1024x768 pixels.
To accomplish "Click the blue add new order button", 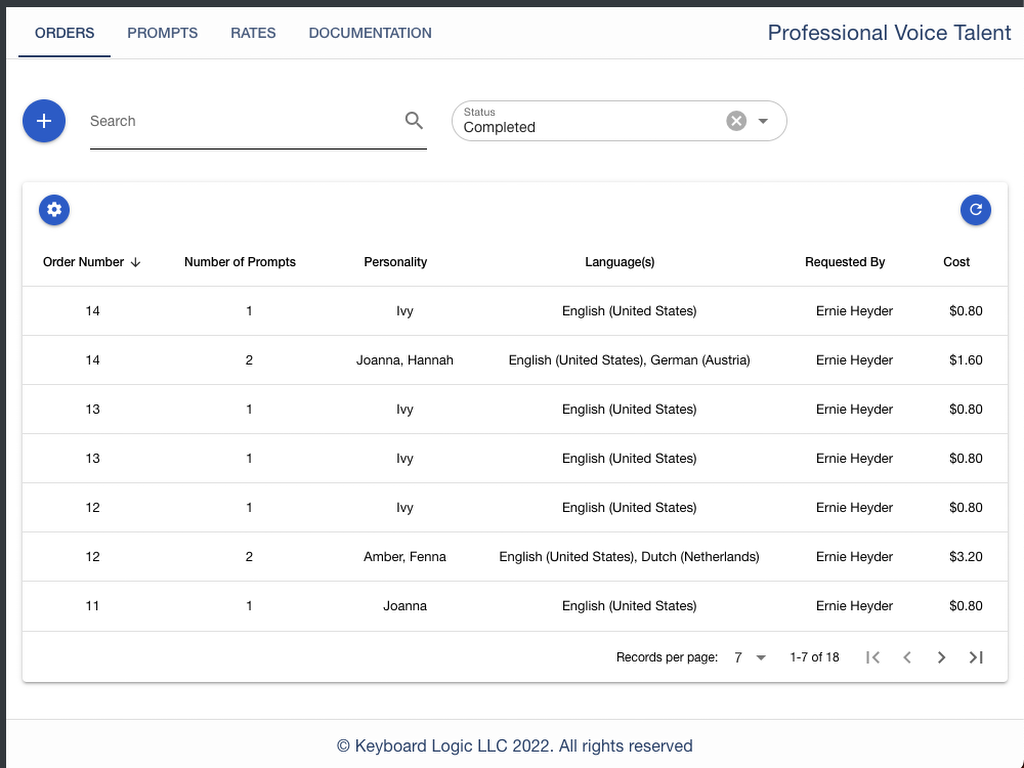I will [x=44, y=121].
